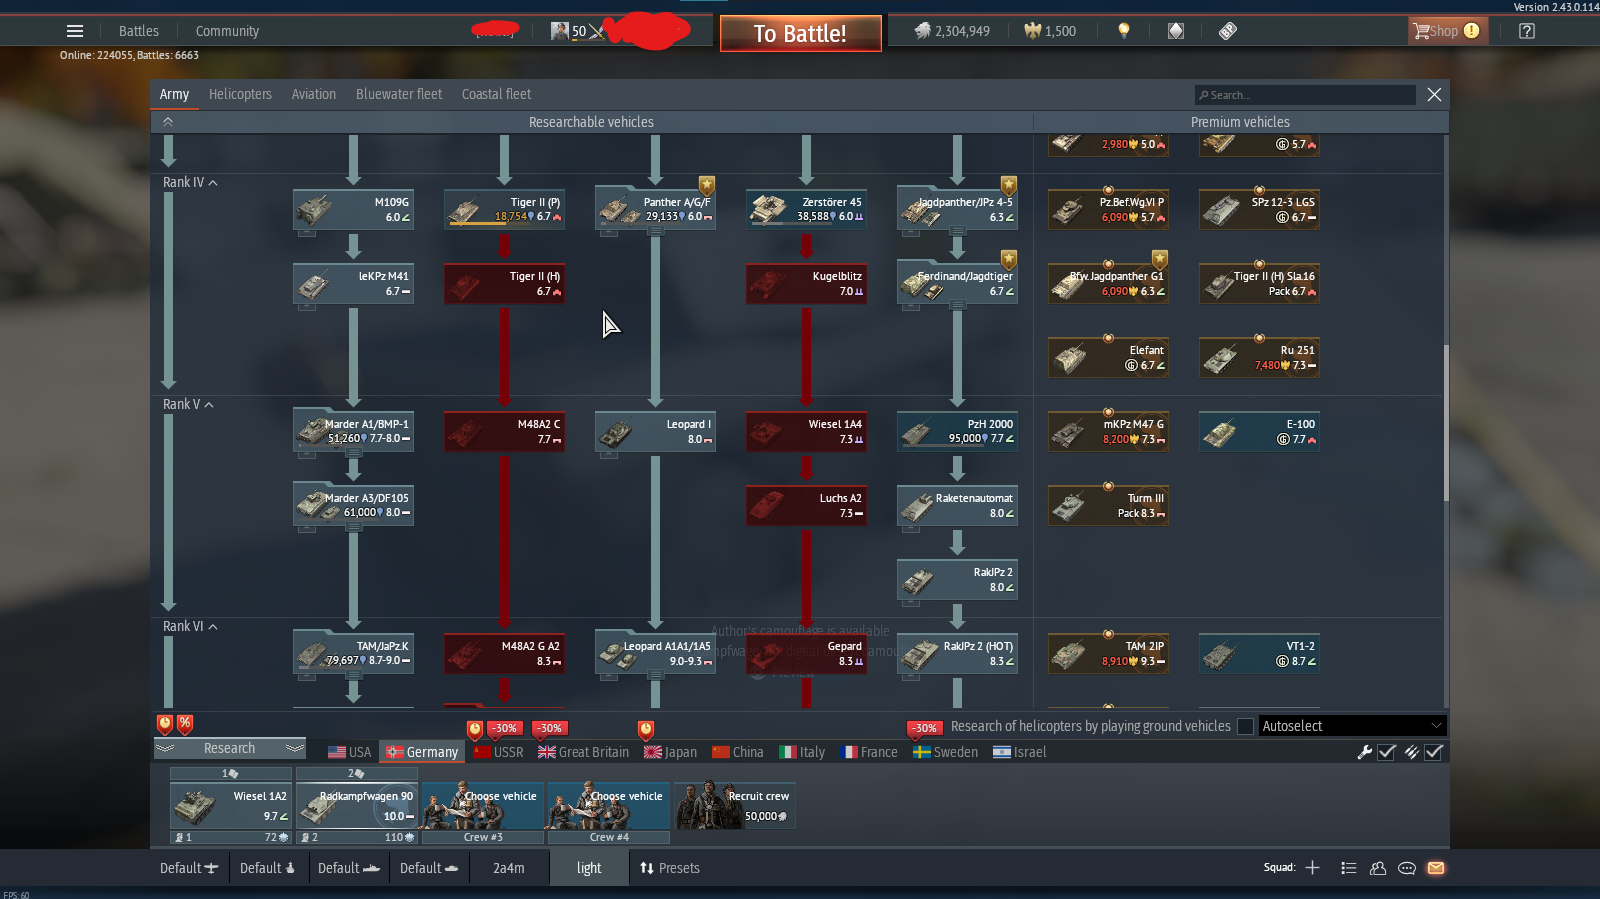Click the wrench repair icon
The height and width of the screenshot is (899, 1600).
[1364, 752]
